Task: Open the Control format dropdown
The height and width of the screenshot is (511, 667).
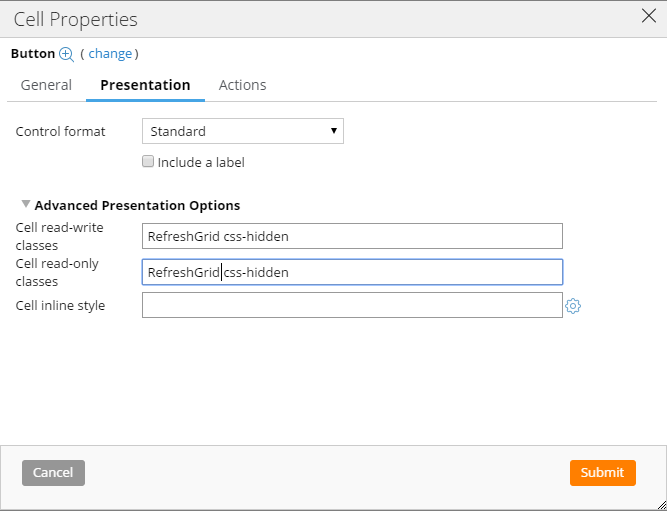Action: pyautogui.click(x=242, y=131)
